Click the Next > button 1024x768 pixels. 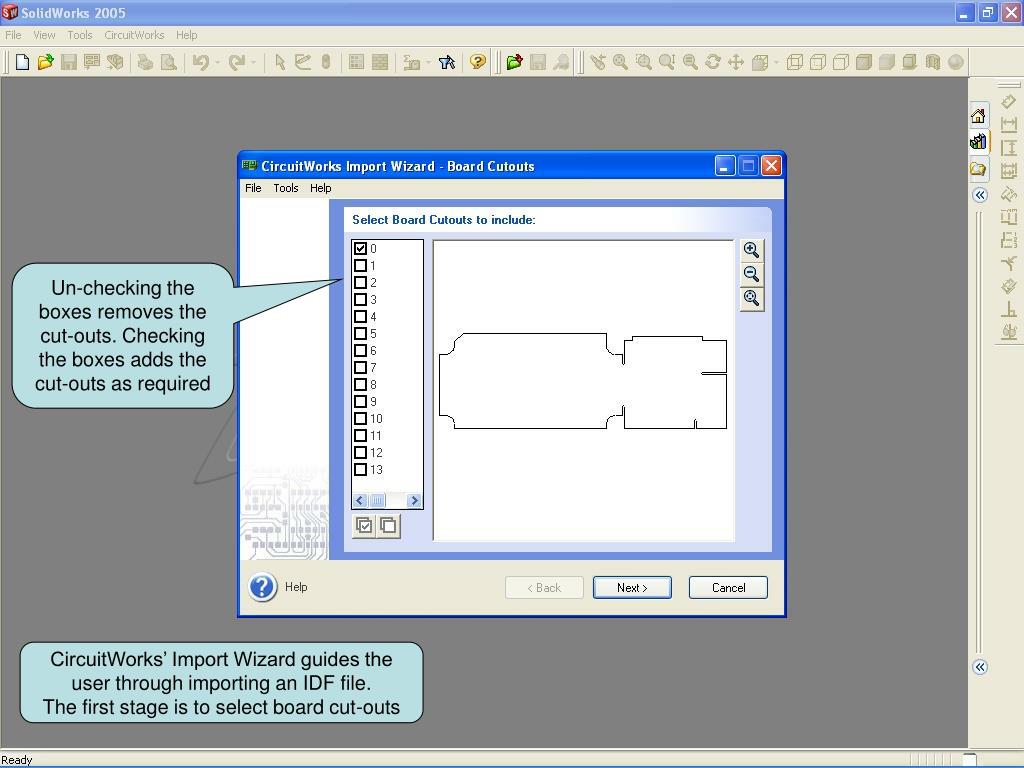pyautogui.click(x=632, y=587)
